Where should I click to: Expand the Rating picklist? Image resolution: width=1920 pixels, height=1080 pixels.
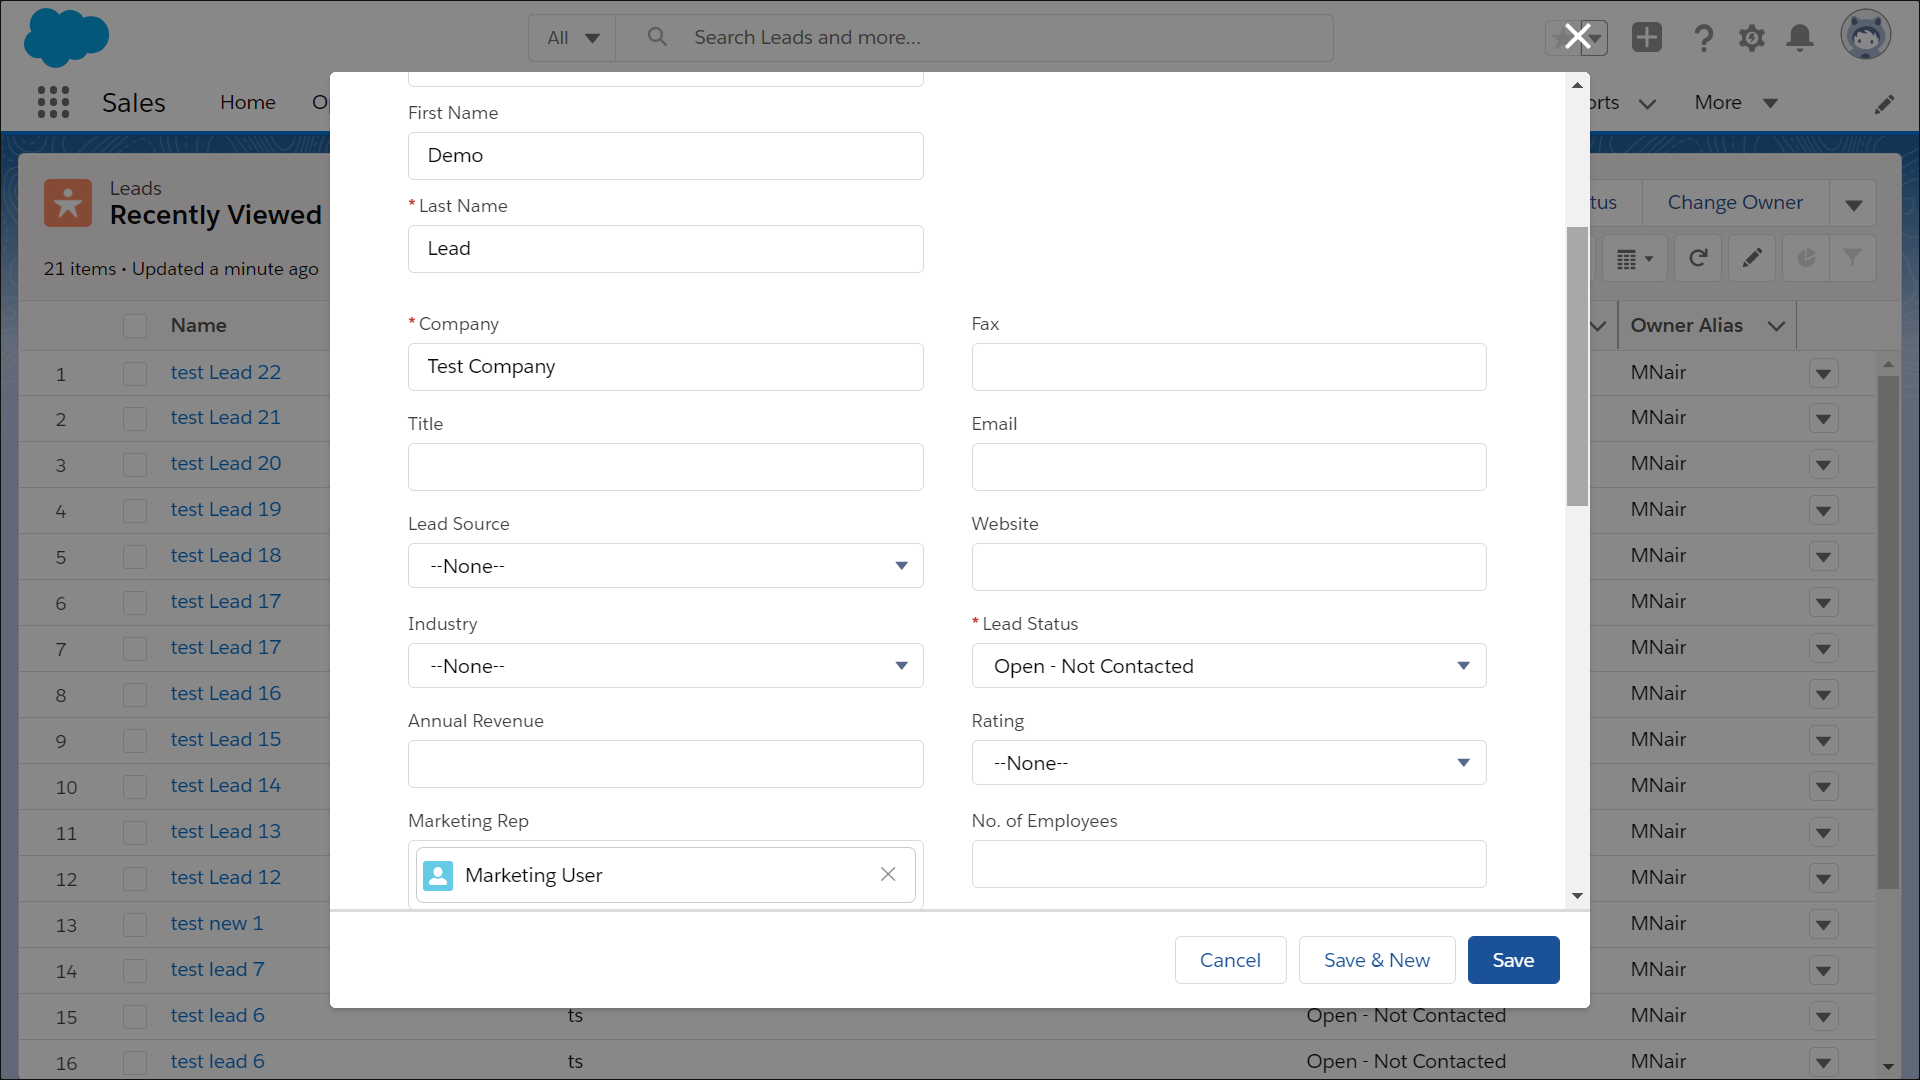pyautogui.click(x=1228, y=762)
